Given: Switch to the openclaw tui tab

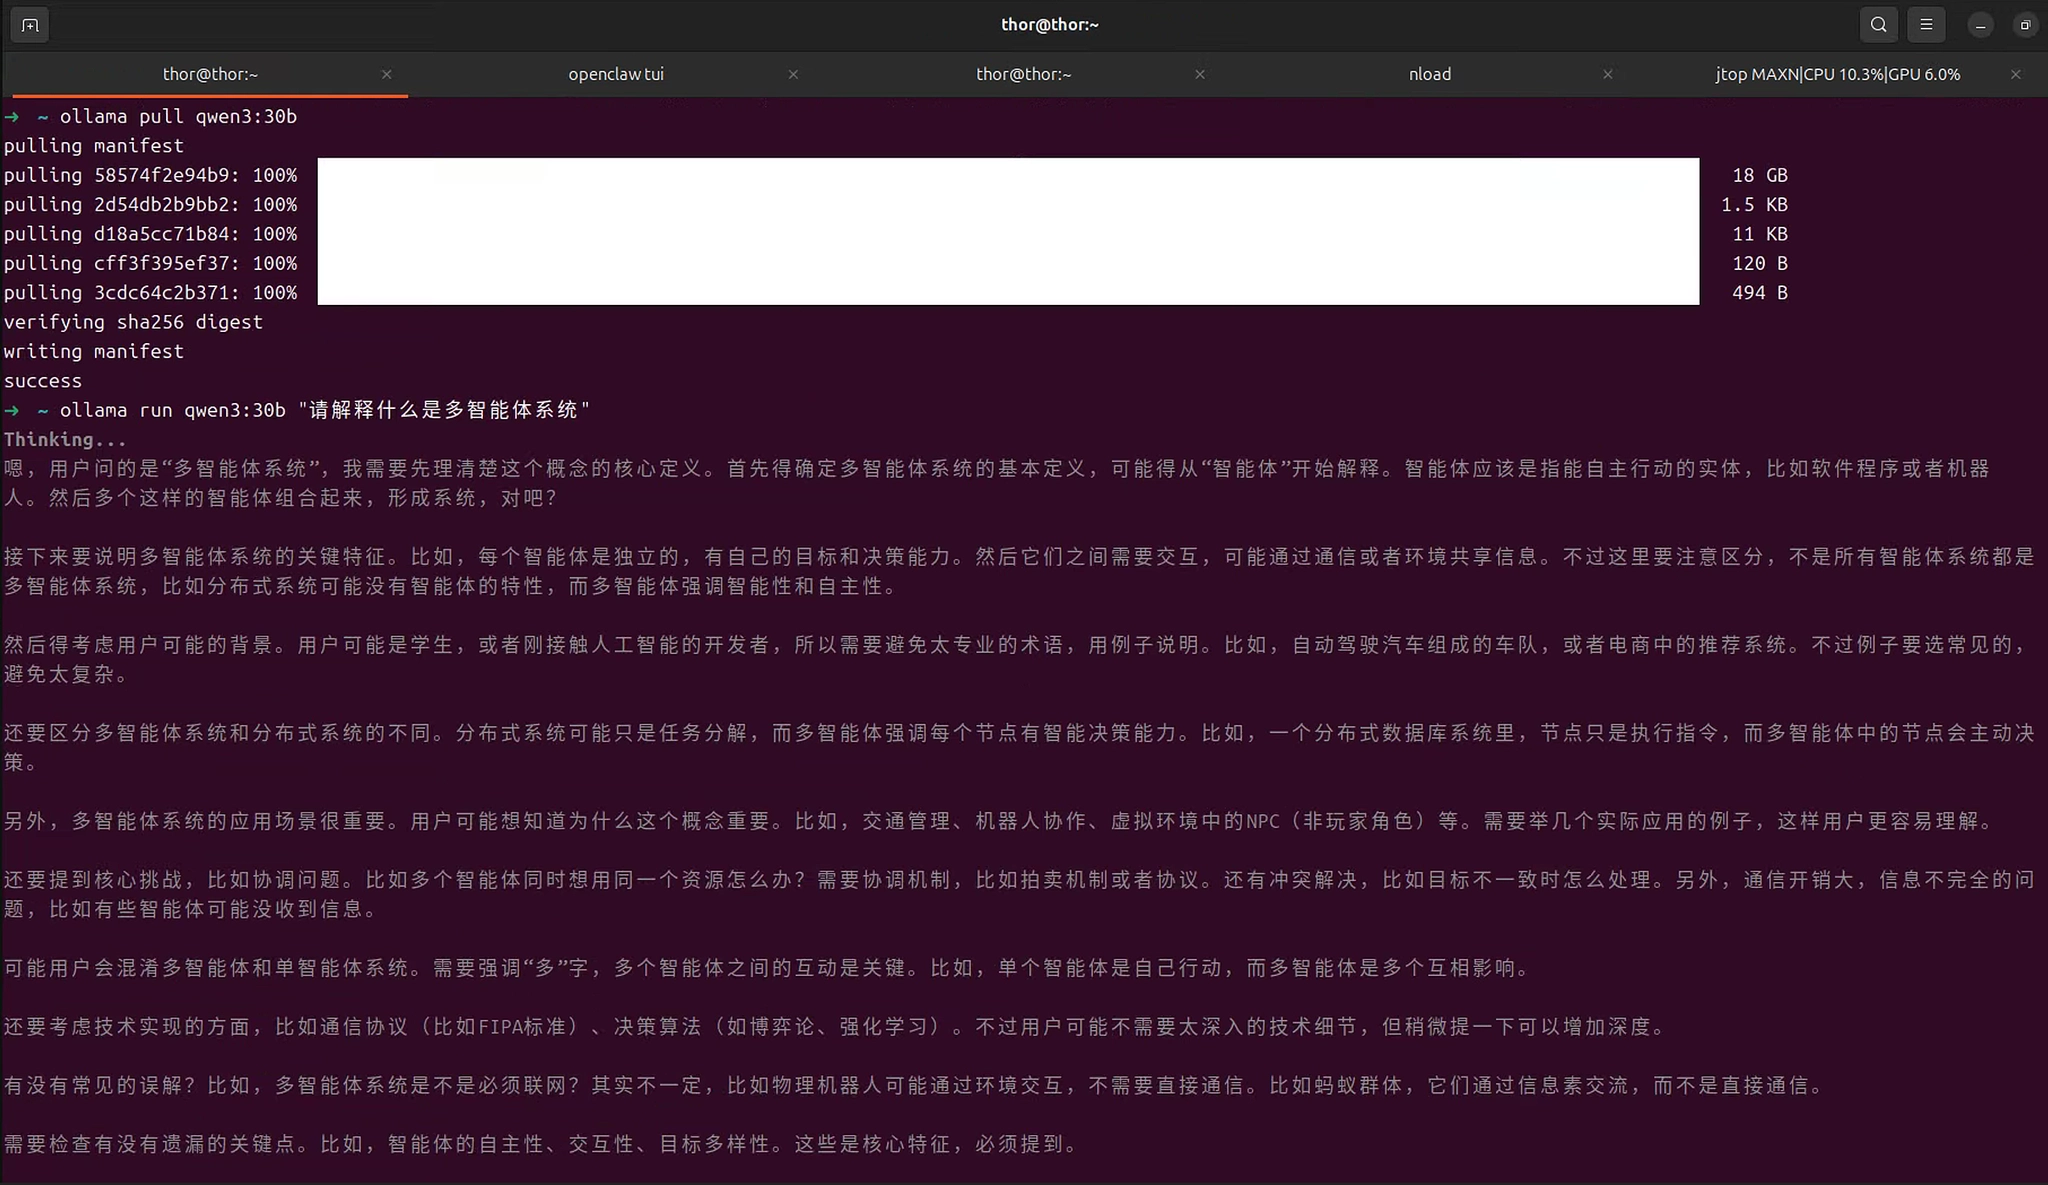Looking at the screenshot, I should click(x=615, y=74).
